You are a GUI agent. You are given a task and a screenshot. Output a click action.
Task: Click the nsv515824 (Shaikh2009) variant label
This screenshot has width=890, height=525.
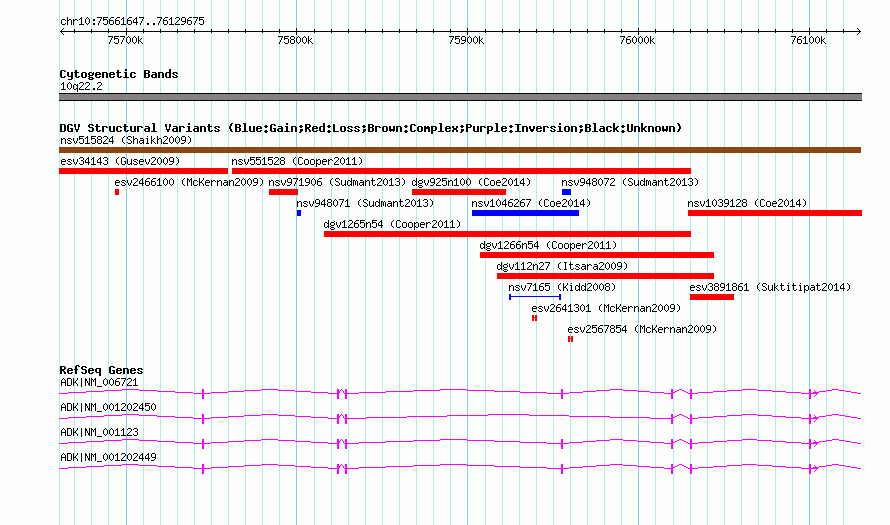(x=126, y=140)
